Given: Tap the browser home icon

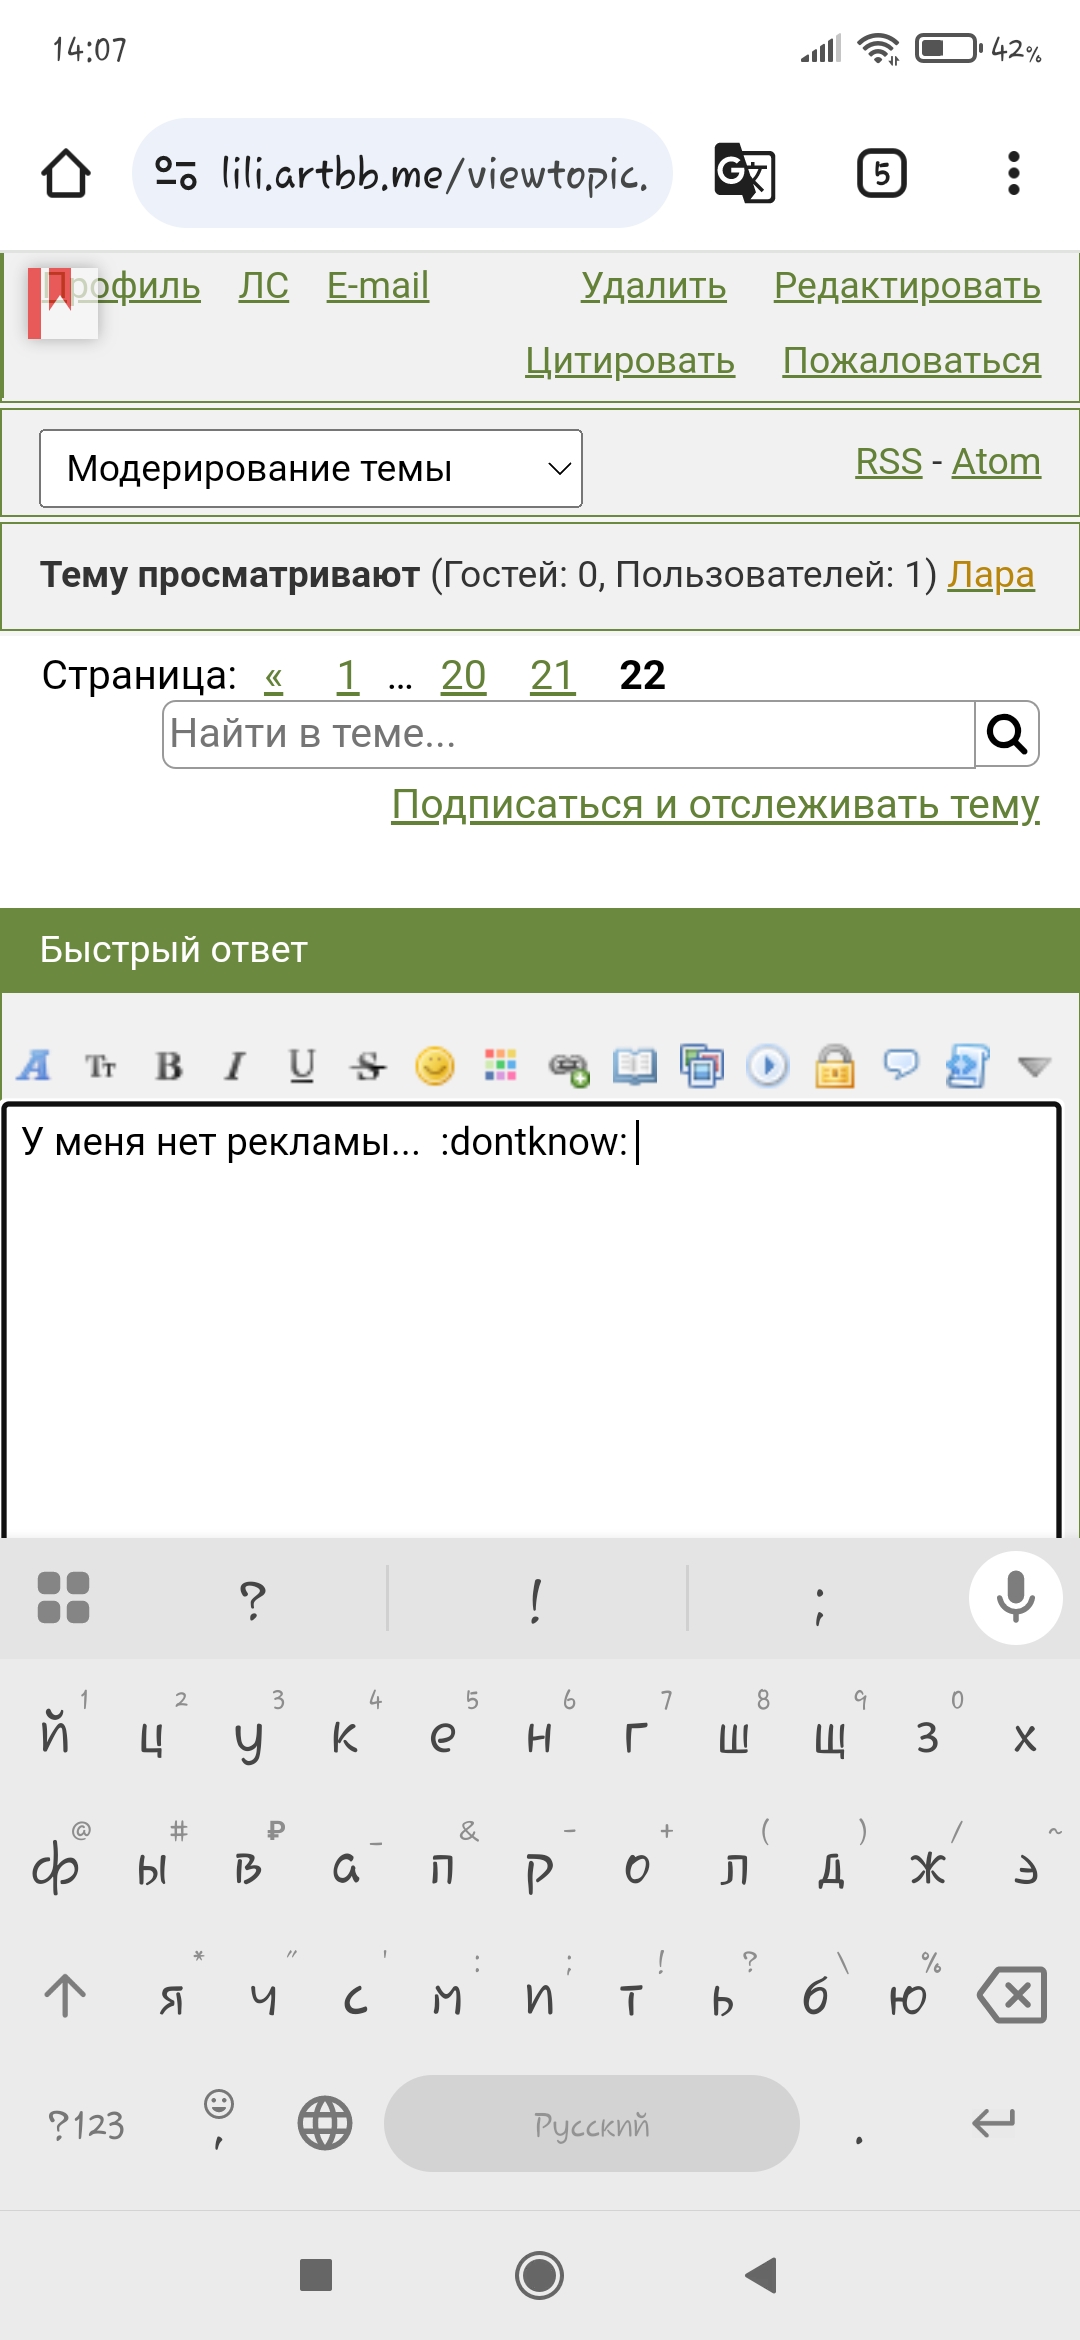Looking at the screenshot, I should (66, 173).
